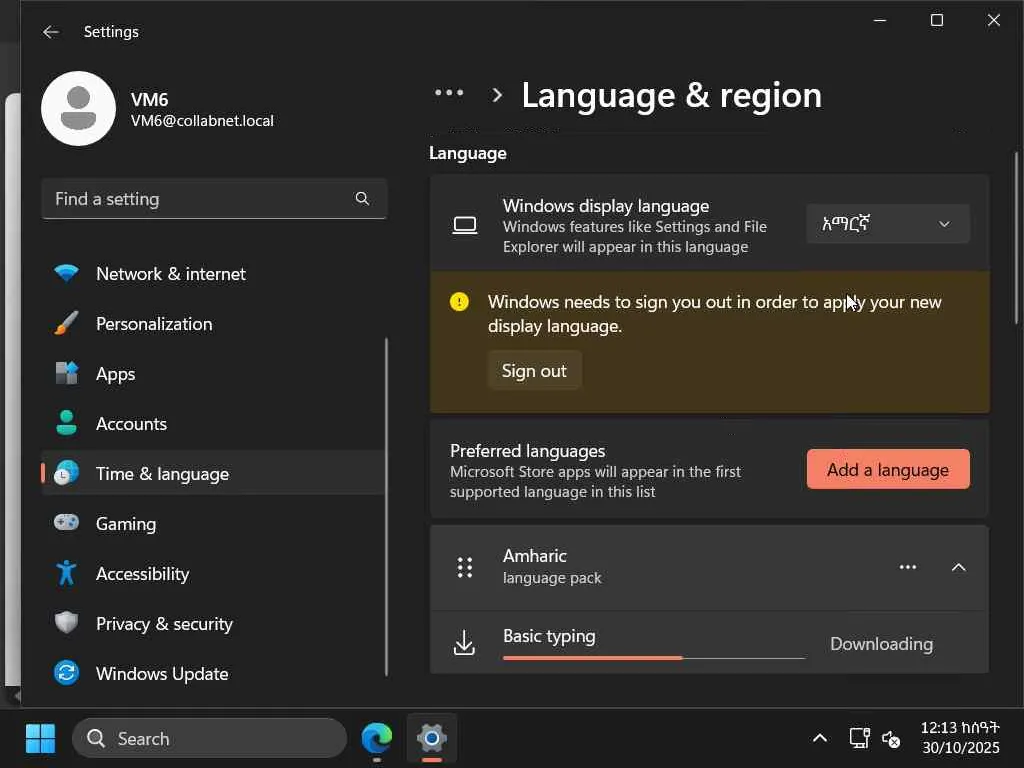Click the Add a language button

tap(888, 469)
